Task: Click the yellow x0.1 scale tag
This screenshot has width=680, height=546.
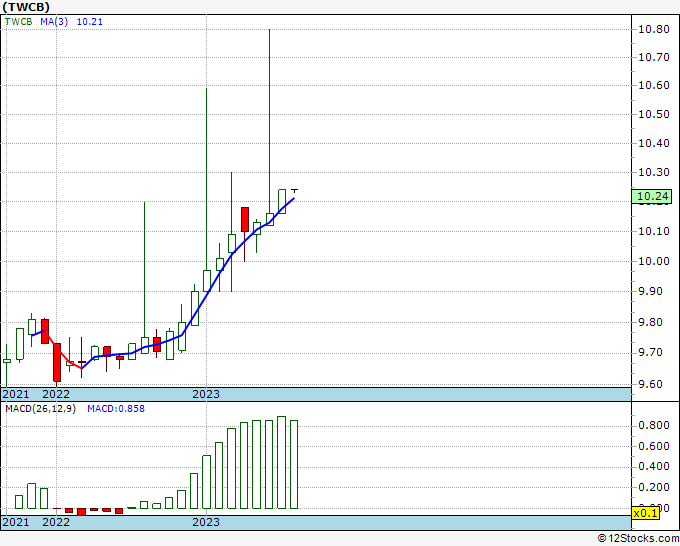Action: pos(646,513)
